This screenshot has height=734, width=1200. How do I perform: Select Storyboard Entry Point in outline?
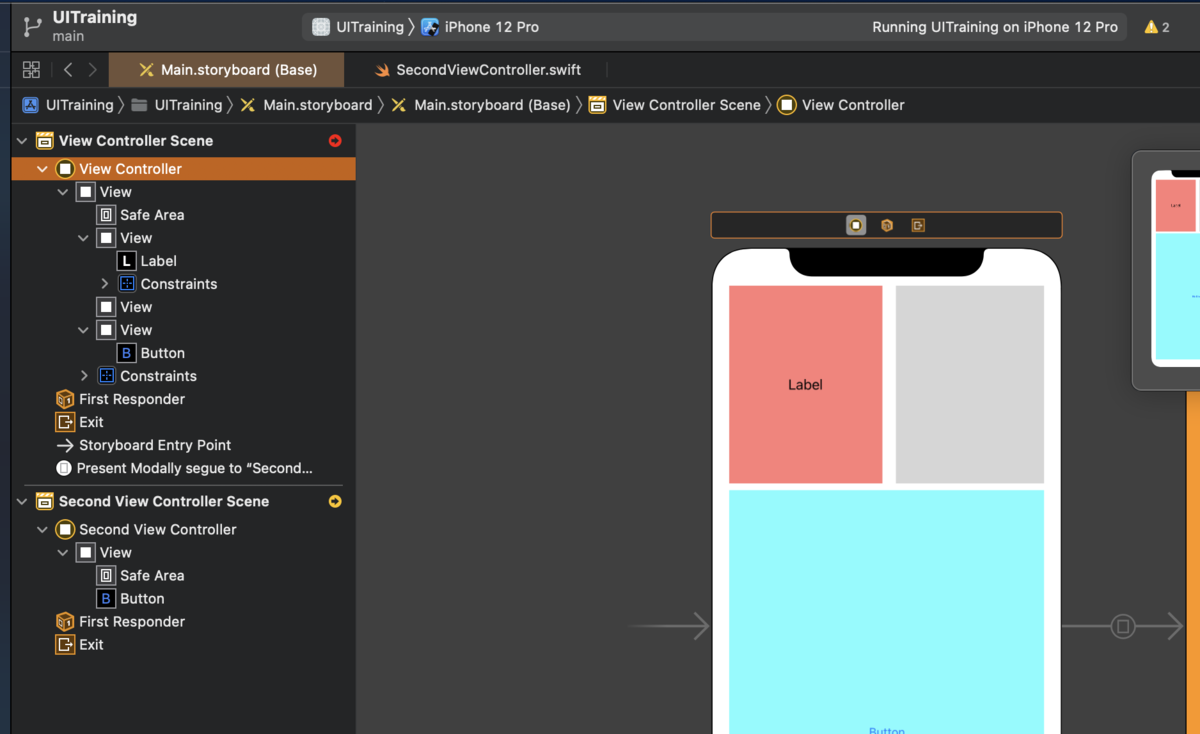pyautogui.click(x=184, y=445)
